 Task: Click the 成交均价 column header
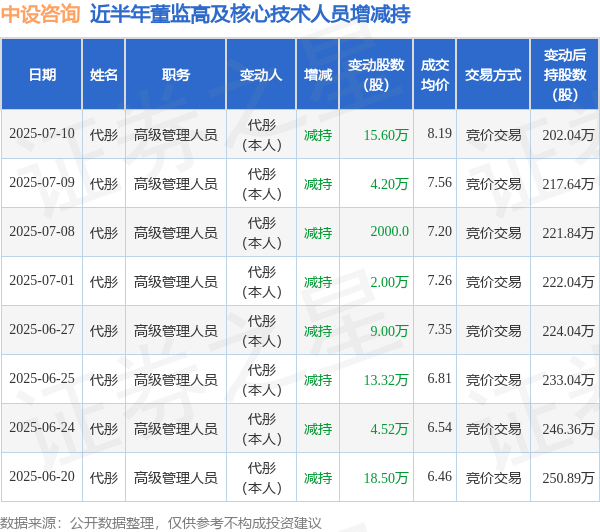point(435,74)
